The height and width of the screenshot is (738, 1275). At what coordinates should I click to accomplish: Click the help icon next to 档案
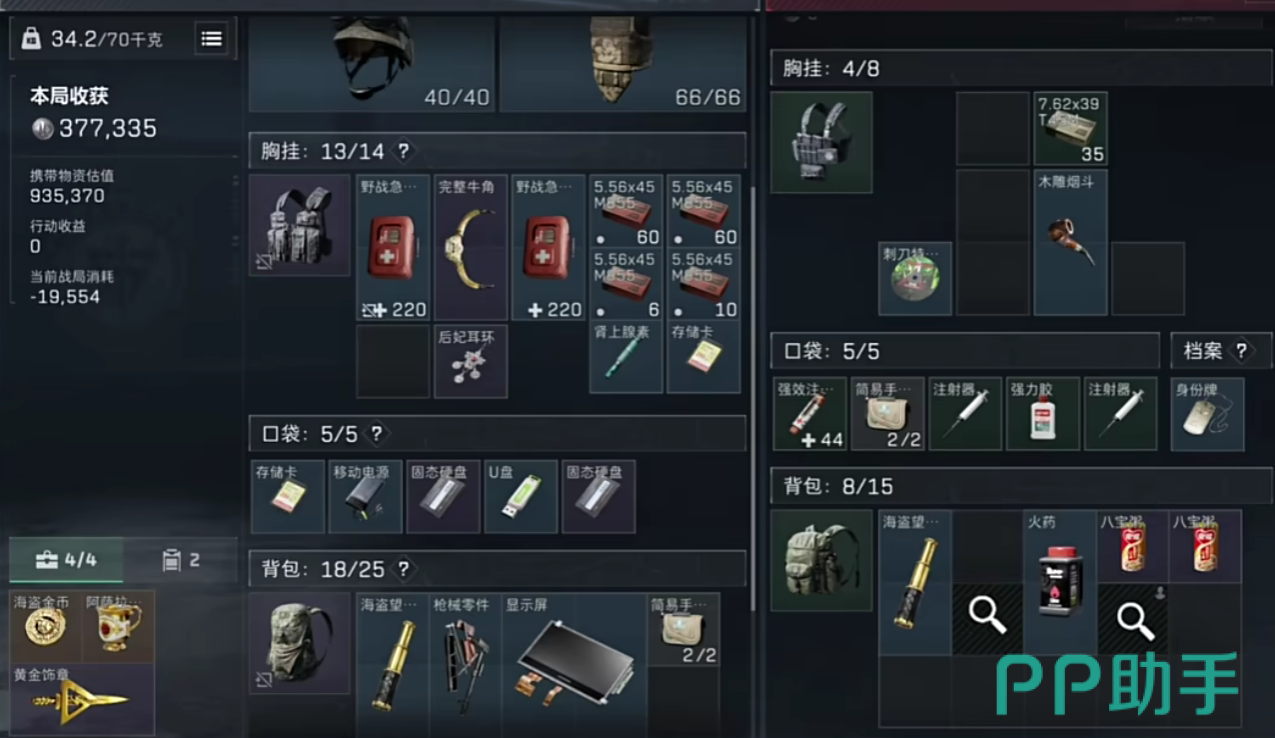(x=1241, y=351)
